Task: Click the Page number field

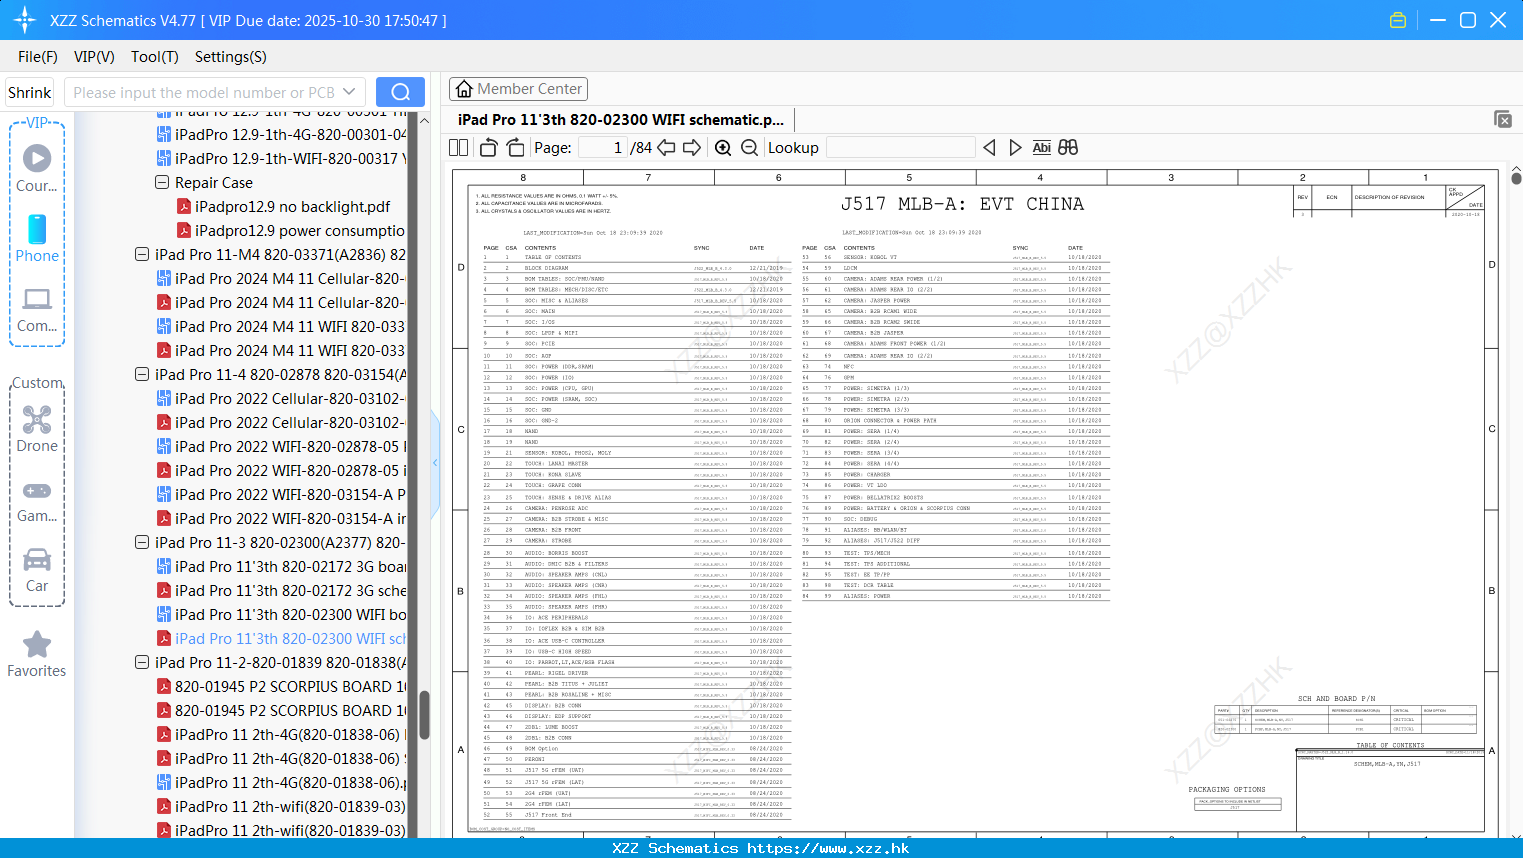Action: (603, 147)
